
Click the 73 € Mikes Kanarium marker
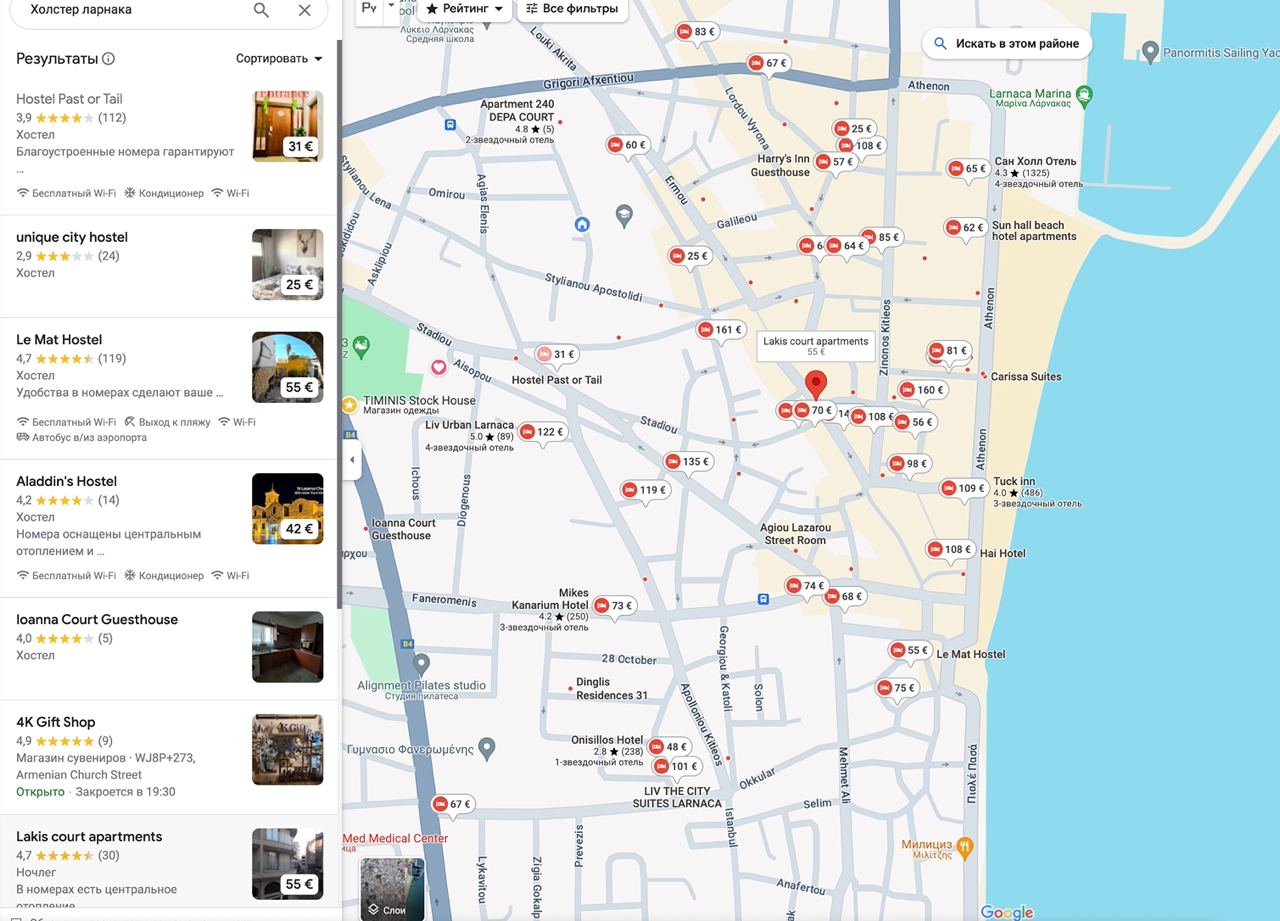614,606
